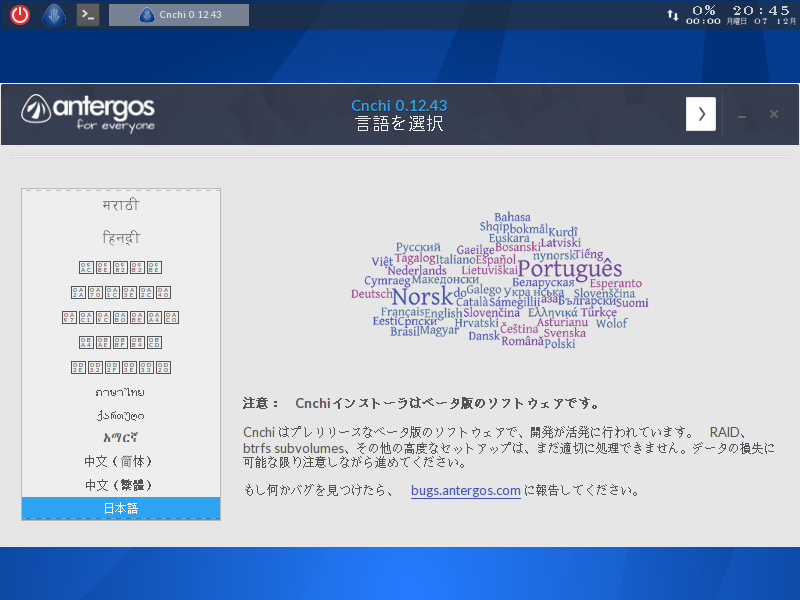800x600 pixels.
Task: Select ქართული Georgian language option
Action: [120, 415]
